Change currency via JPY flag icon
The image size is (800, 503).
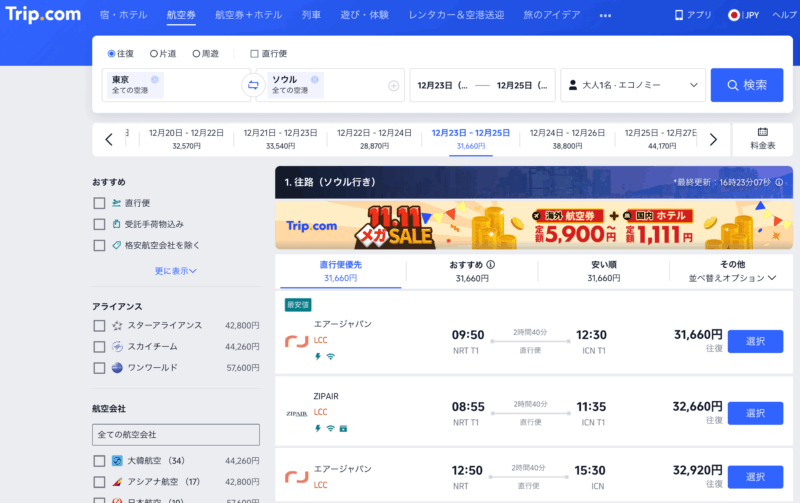(734, 15)
